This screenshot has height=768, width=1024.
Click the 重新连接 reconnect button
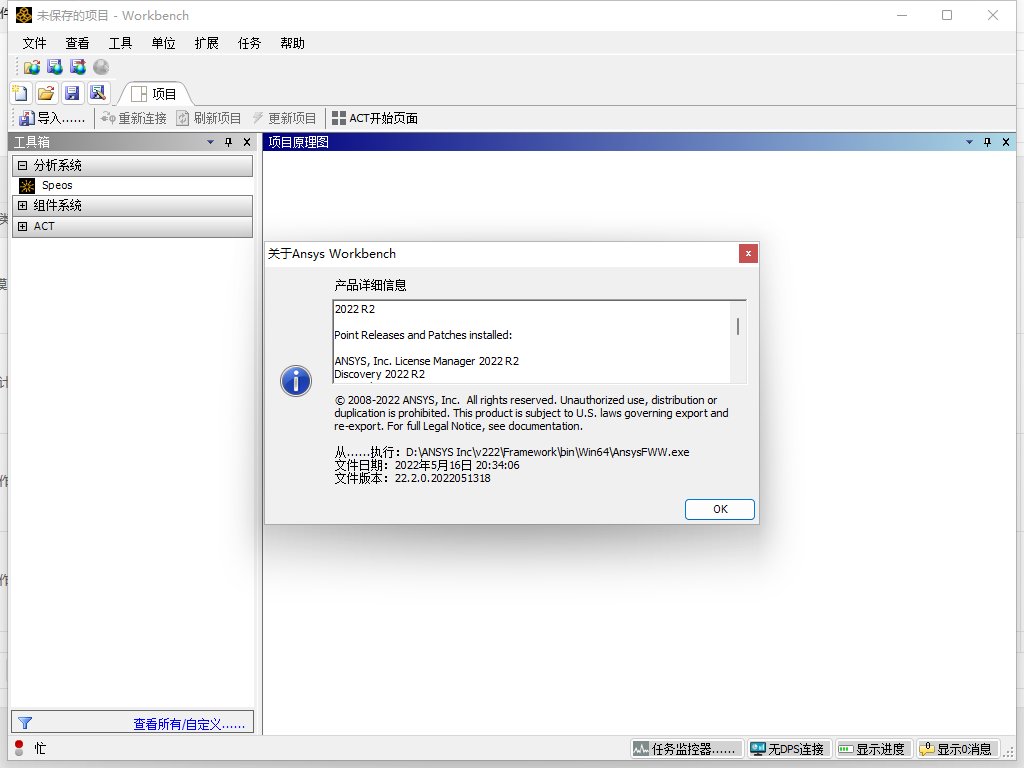pyautogui.click(x=134, y=118)
